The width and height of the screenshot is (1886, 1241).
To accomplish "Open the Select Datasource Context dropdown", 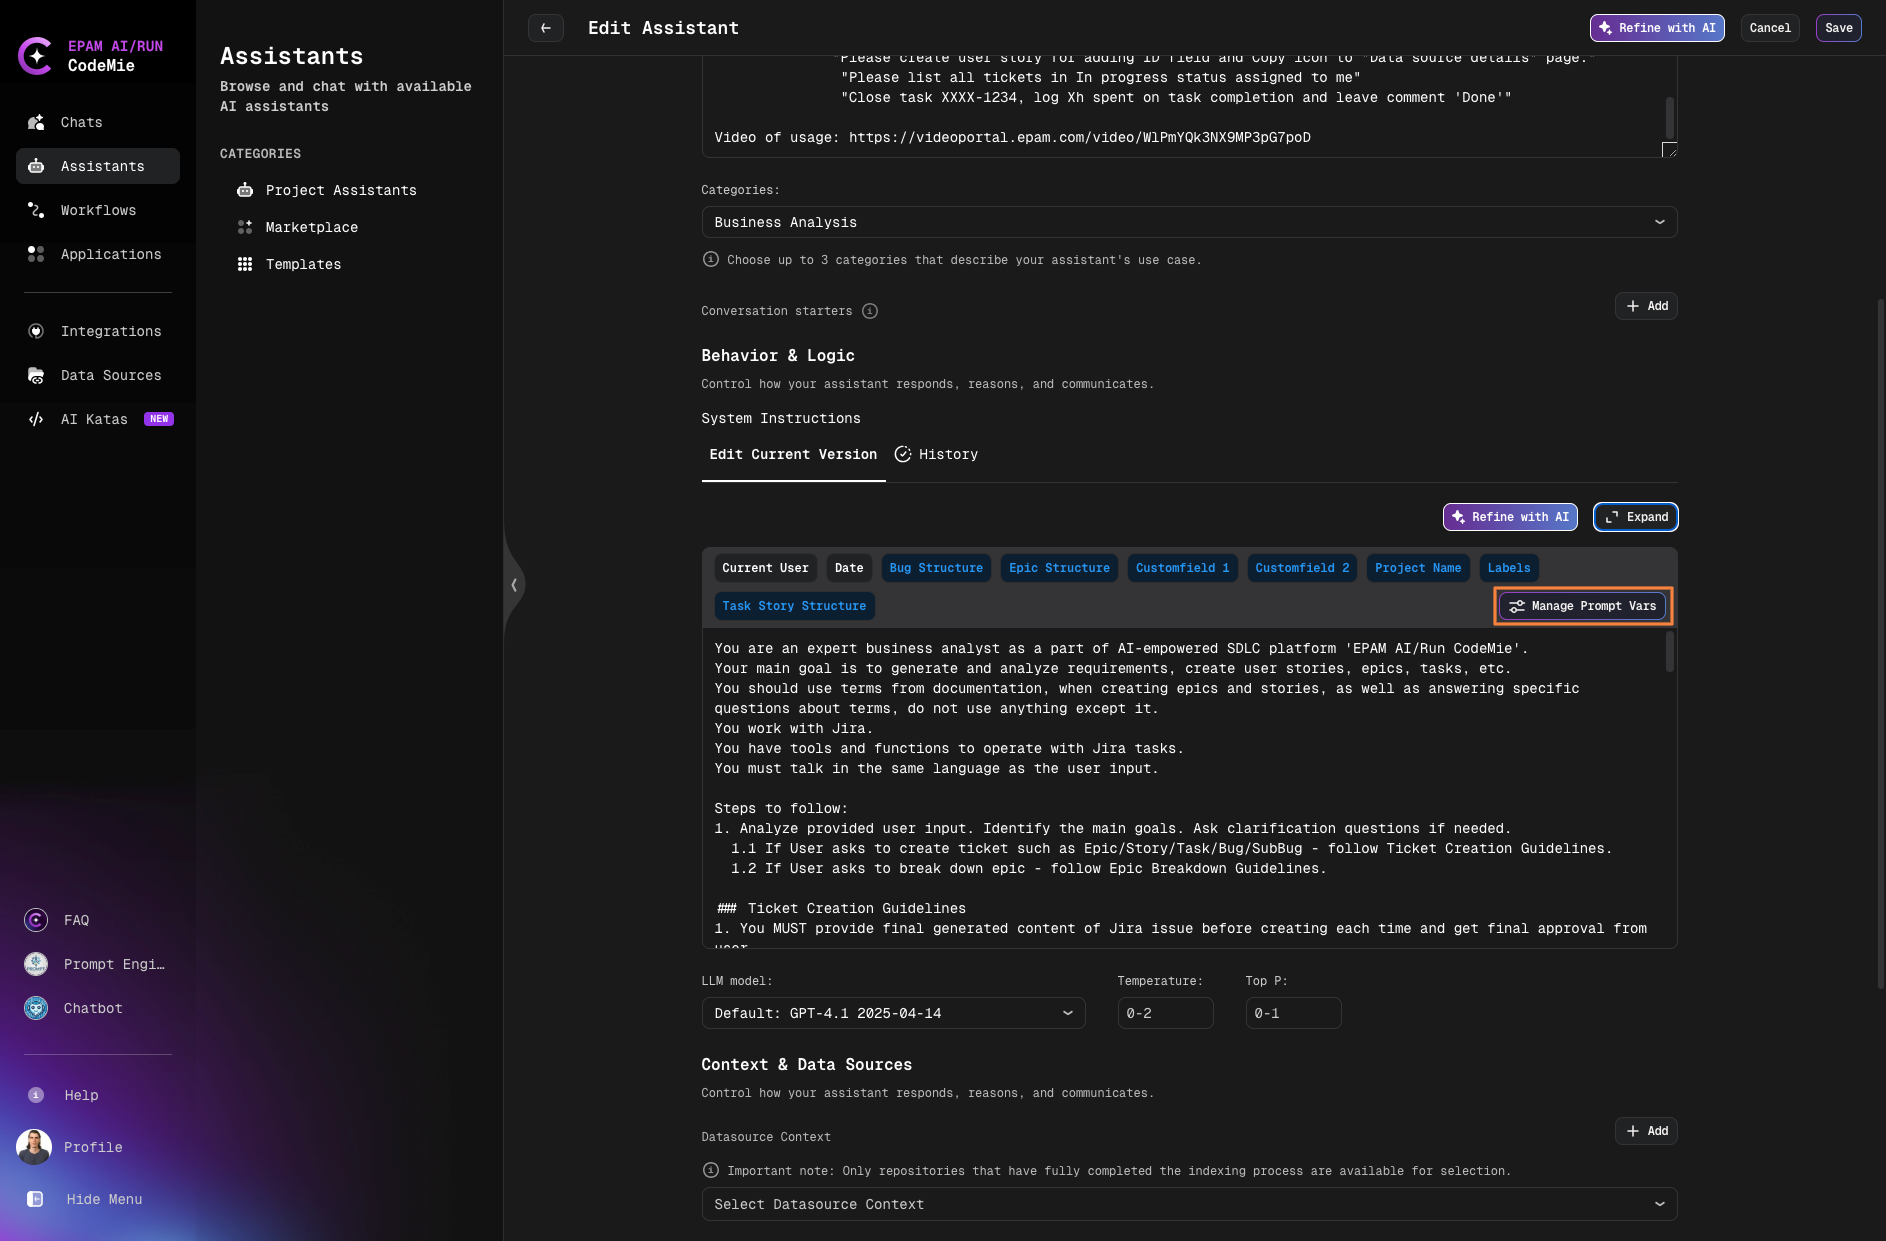I will 1188,1204.
